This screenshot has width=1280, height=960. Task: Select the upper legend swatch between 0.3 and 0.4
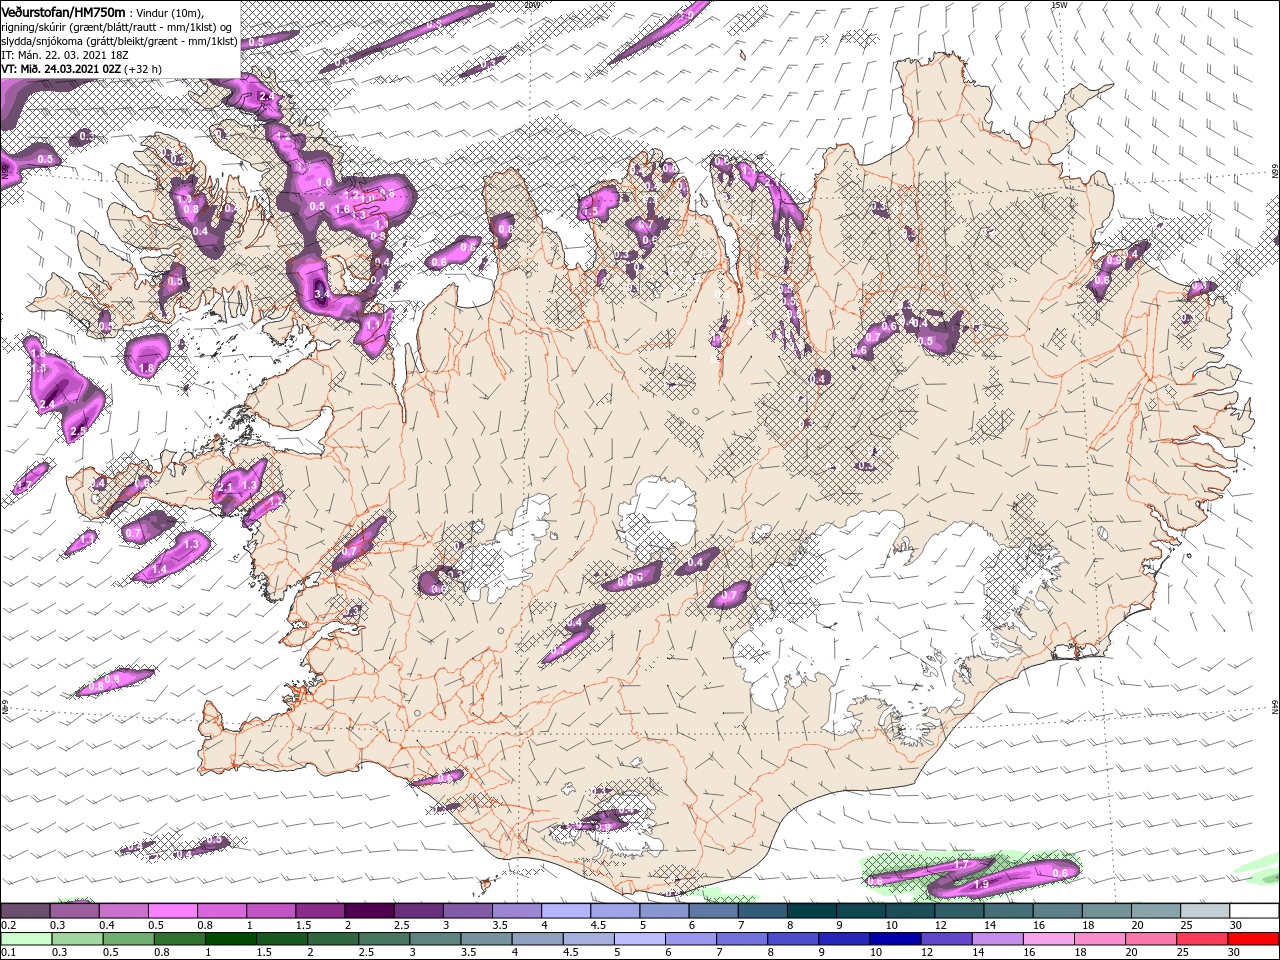pos(74,911)
